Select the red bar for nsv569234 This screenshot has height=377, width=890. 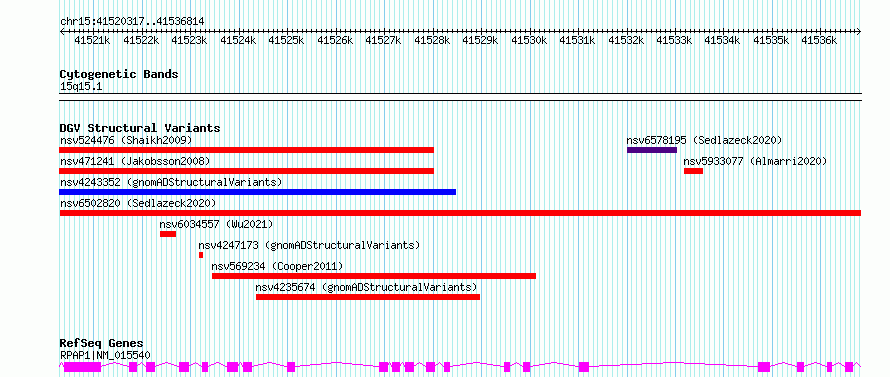[x=374, y=276]
